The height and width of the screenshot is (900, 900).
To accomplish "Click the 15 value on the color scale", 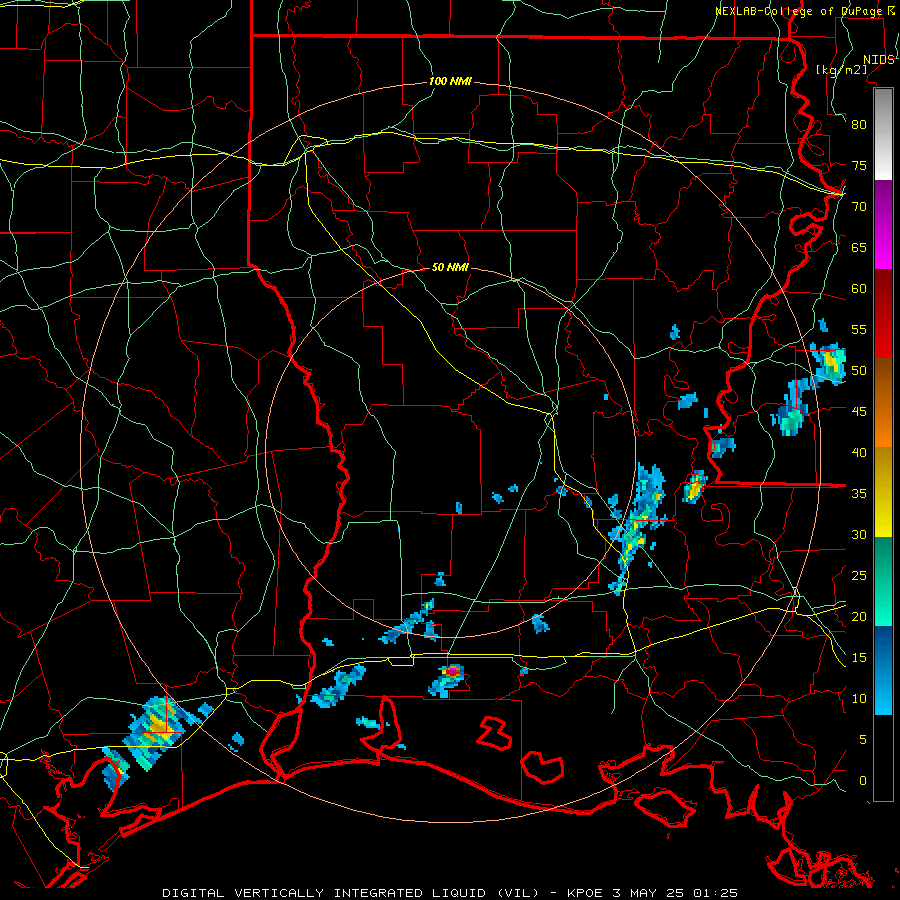I will pyautogui.click(x=859, y=658).
